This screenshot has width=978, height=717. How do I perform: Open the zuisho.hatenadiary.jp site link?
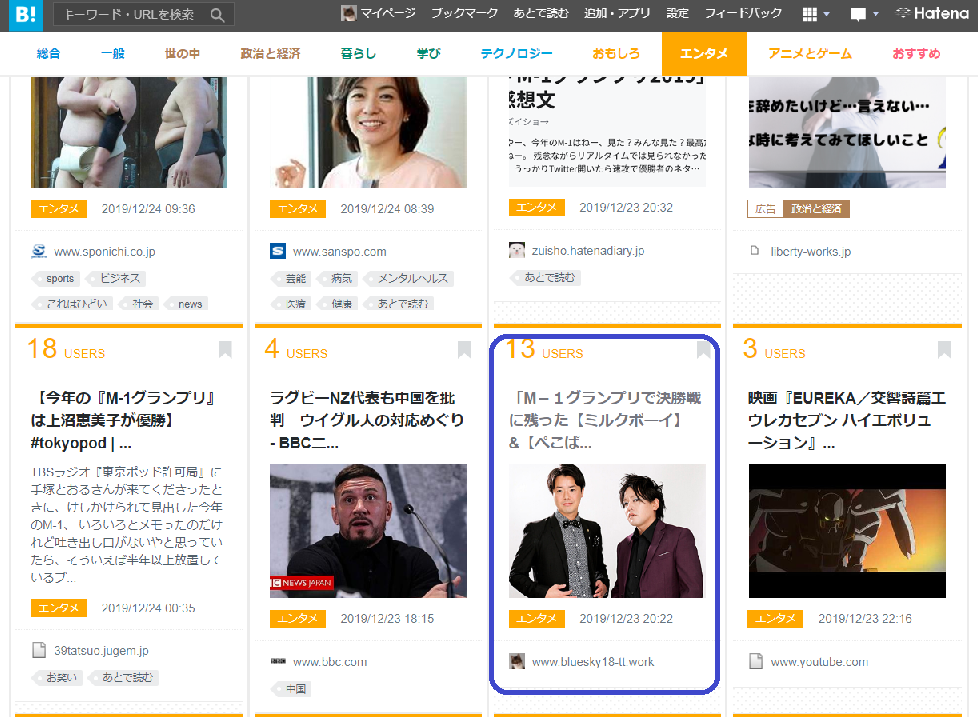click(588, 251)
